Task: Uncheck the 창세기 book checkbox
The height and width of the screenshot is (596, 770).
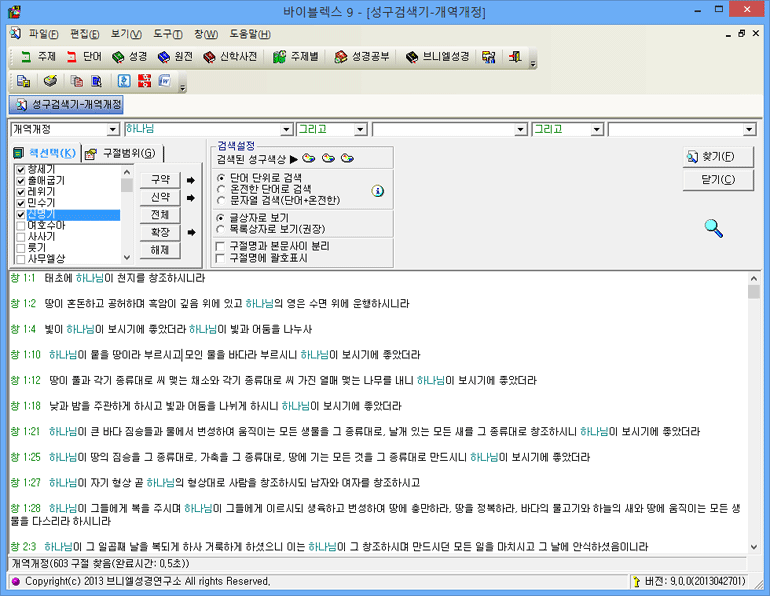Action: [x=21, y=170]
